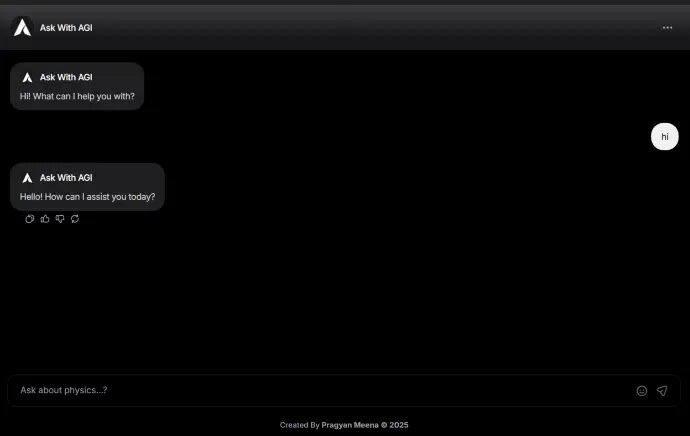
Task: Click the logo icon in the second assistant message
Action: (x=27, y=178)
